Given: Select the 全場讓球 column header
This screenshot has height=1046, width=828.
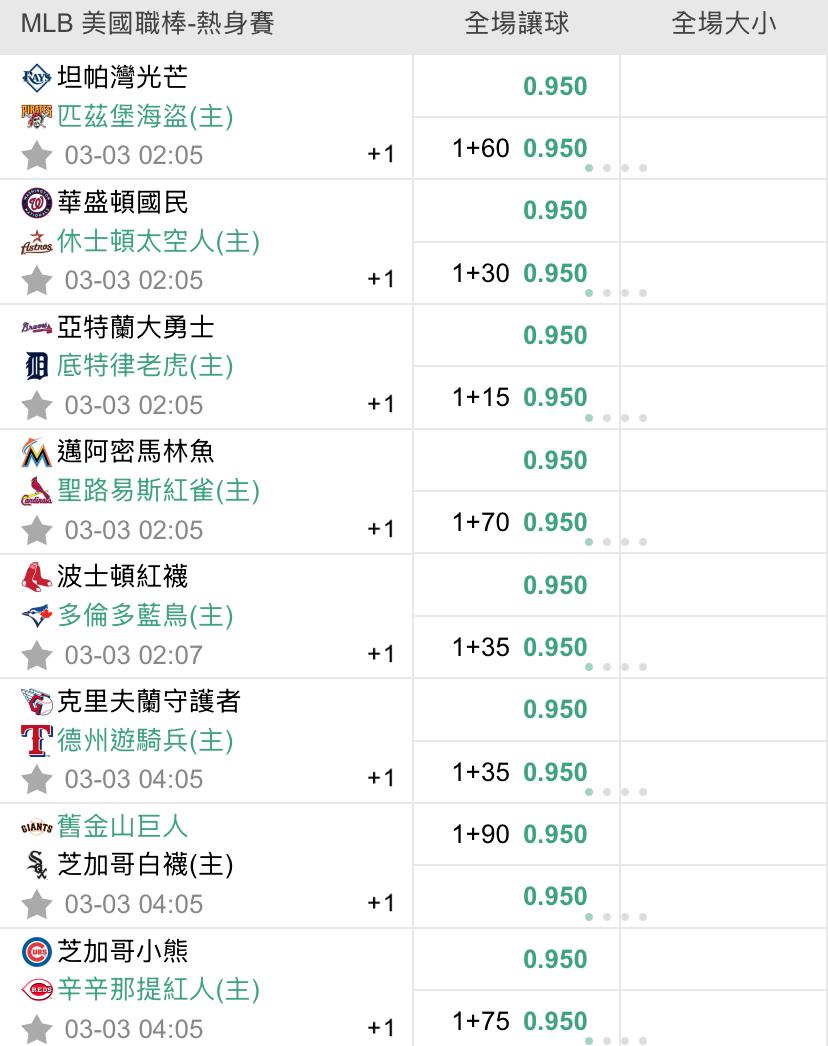Looking at the screenshot, I should [516, 24].
